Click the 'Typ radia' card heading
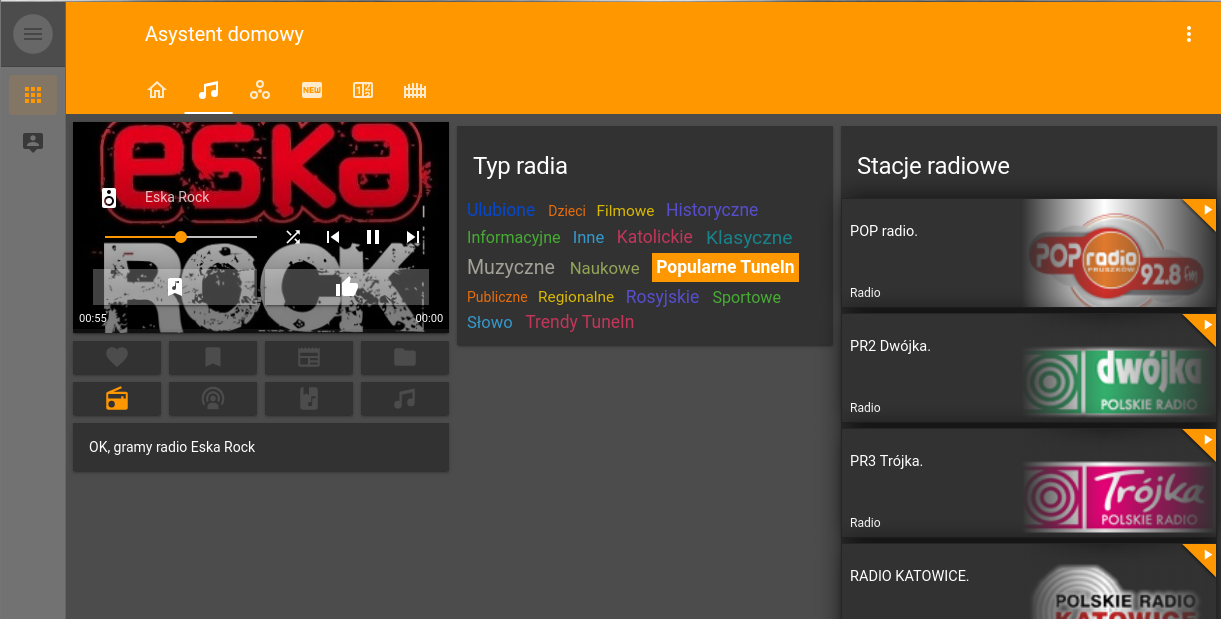 (x=520, y=166)
